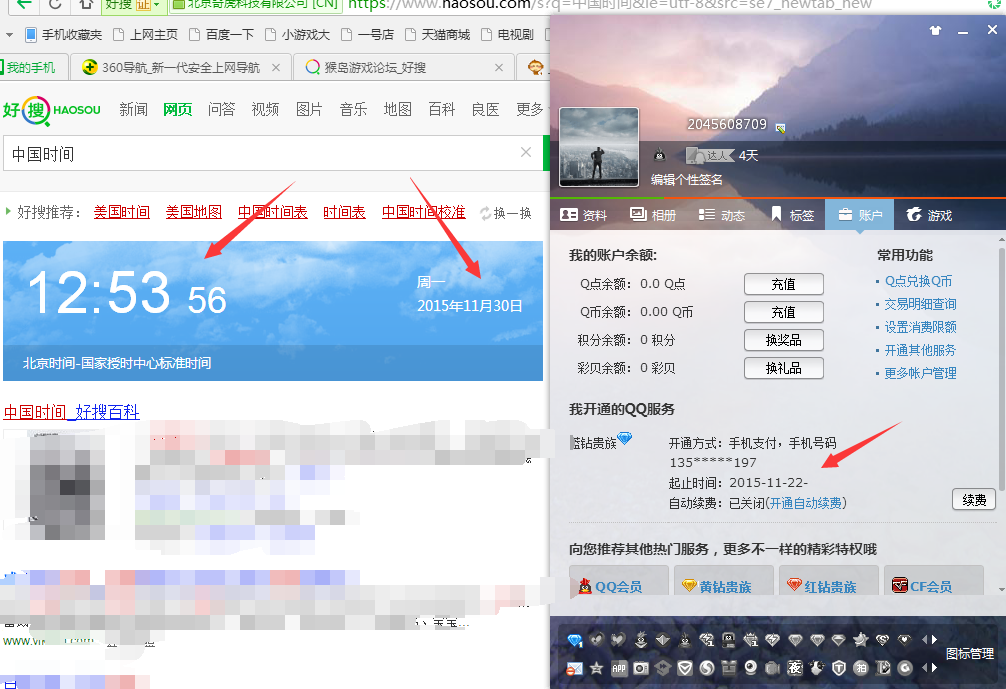Click the Superman S diamond icon
1006x689 pixels.
[x=882, y=640]
